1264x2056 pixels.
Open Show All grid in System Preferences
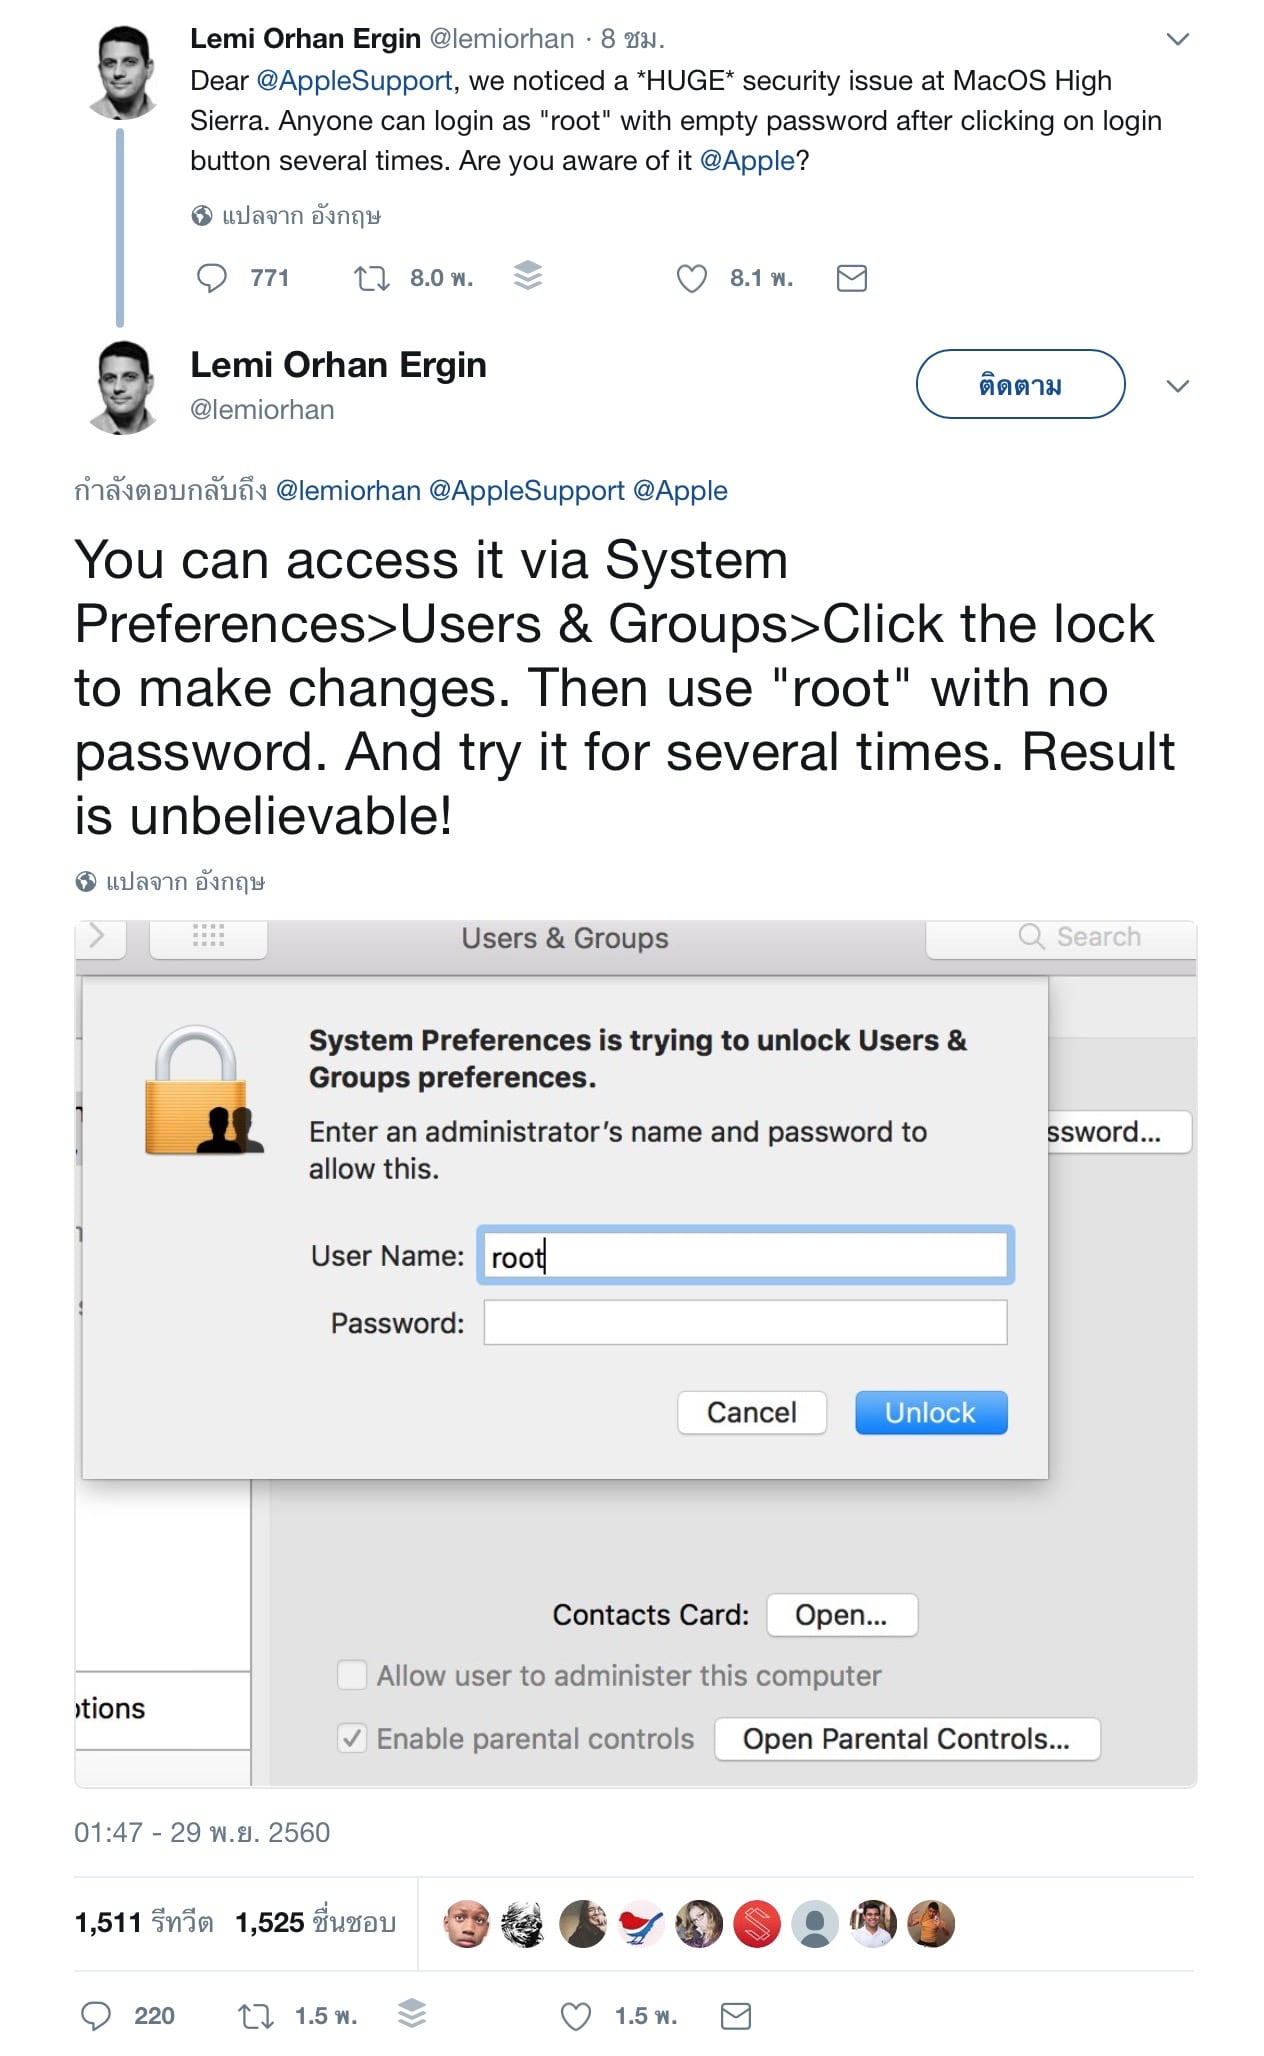click(x=207, y=937)
